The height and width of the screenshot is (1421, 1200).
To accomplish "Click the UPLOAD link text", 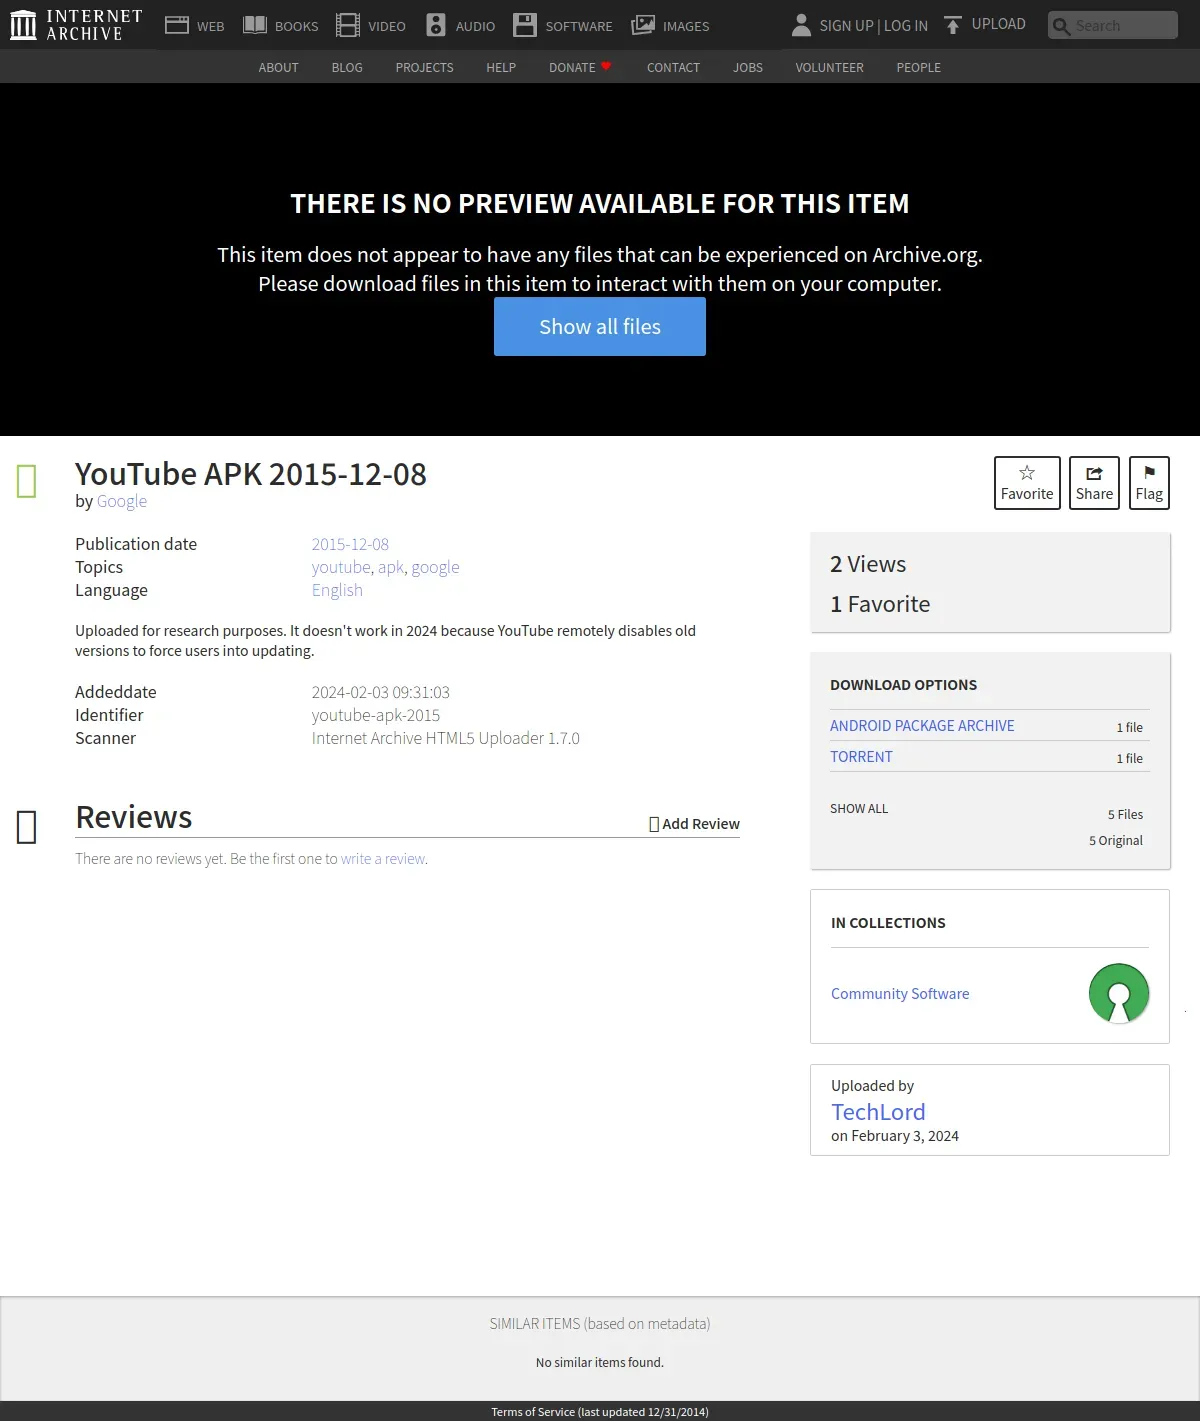I will click(998, 24).
